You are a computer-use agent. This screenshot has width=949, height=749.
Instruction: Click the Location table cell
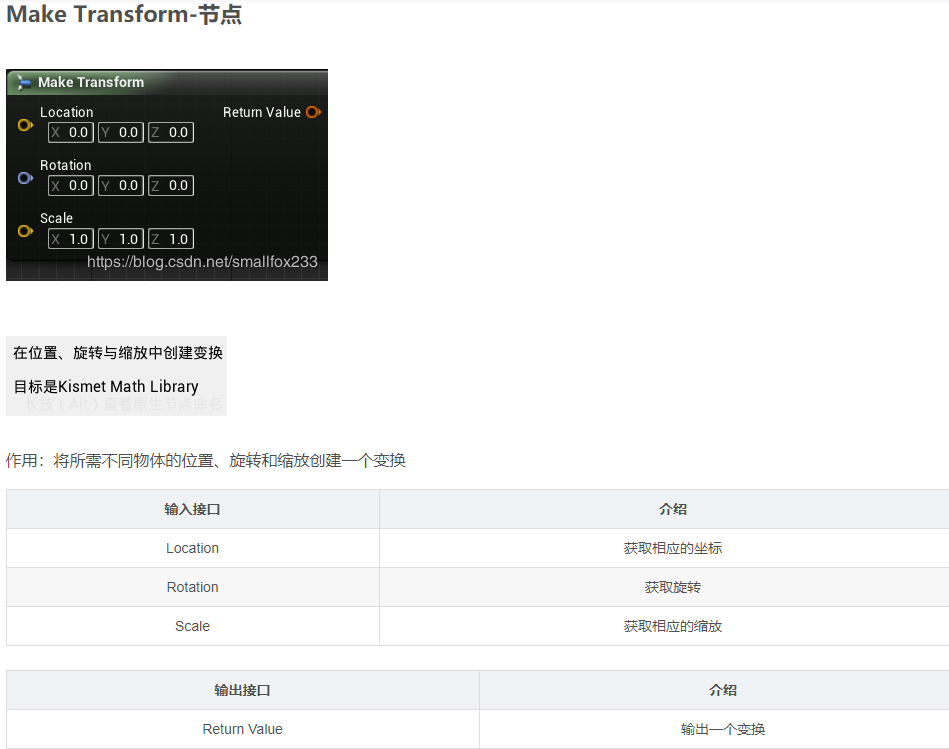[x=192, y=548]
